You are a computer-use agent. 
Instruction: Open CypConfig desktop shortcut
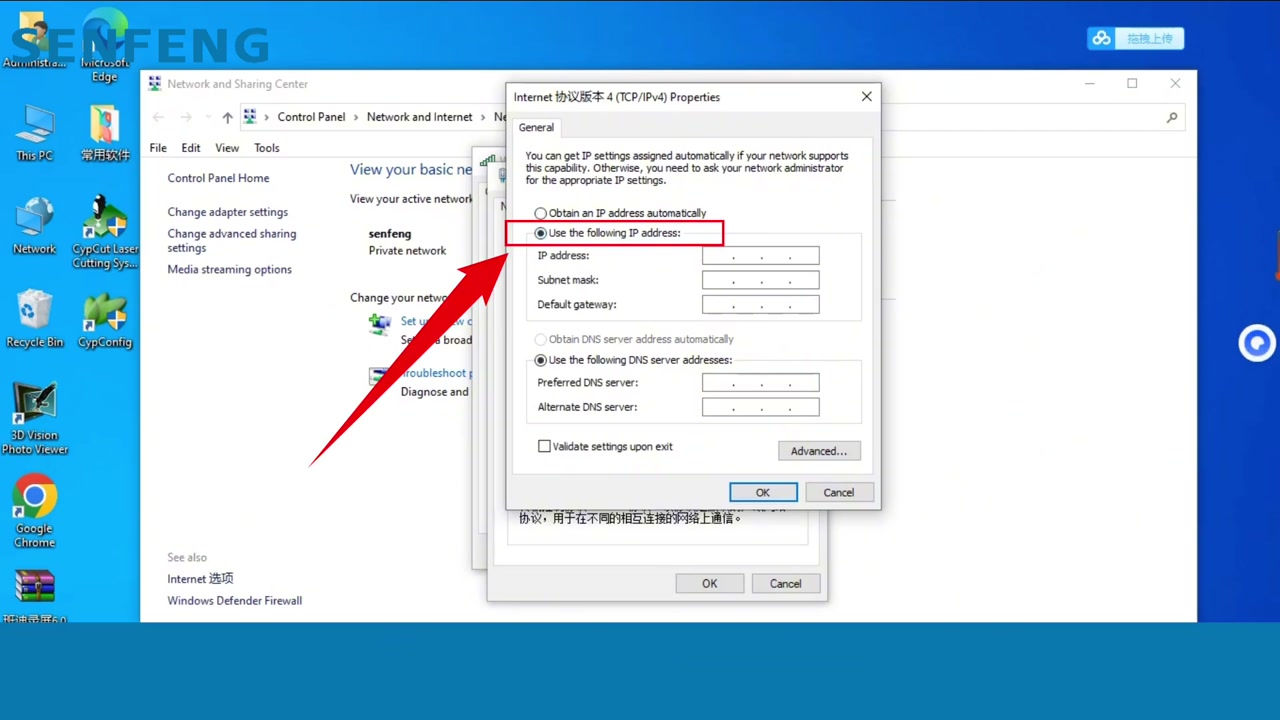(105, 316)
